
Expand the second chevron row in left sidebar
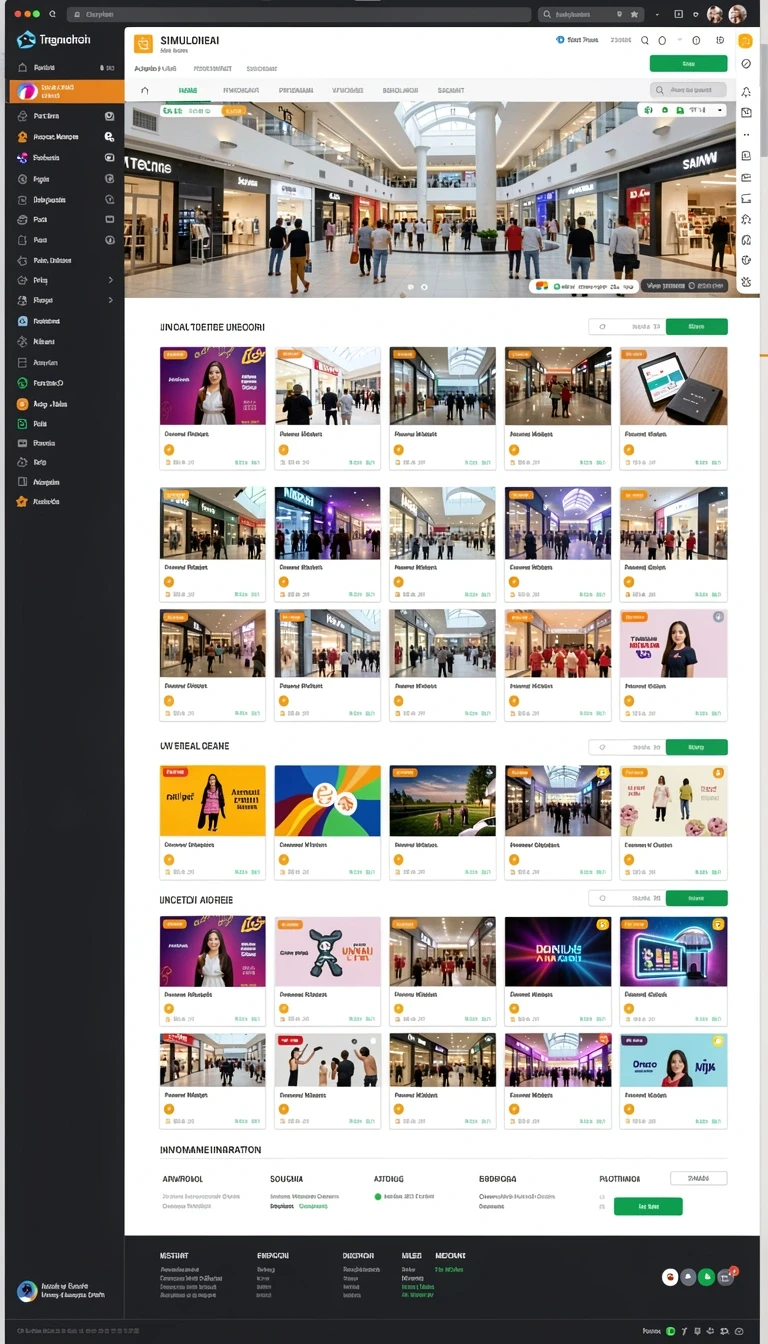pyautogui.click(x=110, y=300)
